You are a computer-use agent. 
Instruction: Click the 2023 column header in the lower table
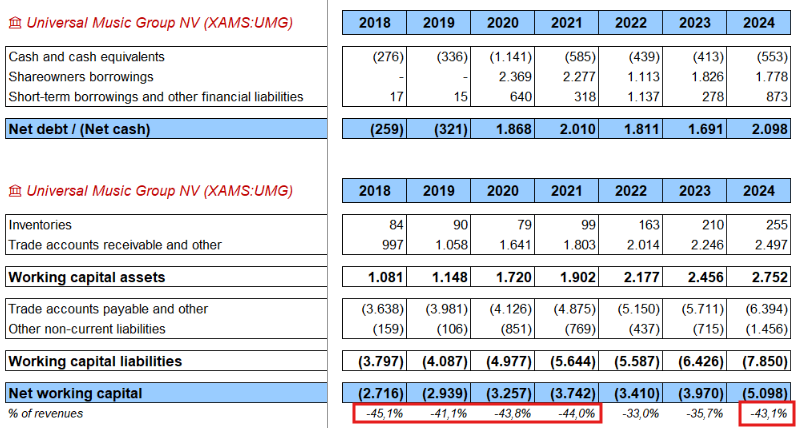(x=694, y=191)
